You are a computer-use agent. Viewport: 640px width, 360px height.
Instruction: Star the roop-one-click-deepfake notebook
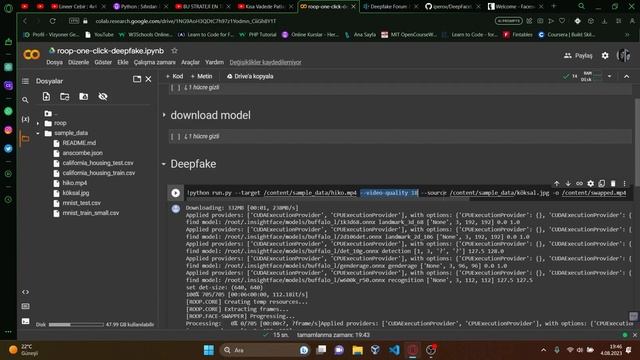(x=174, y=51)
